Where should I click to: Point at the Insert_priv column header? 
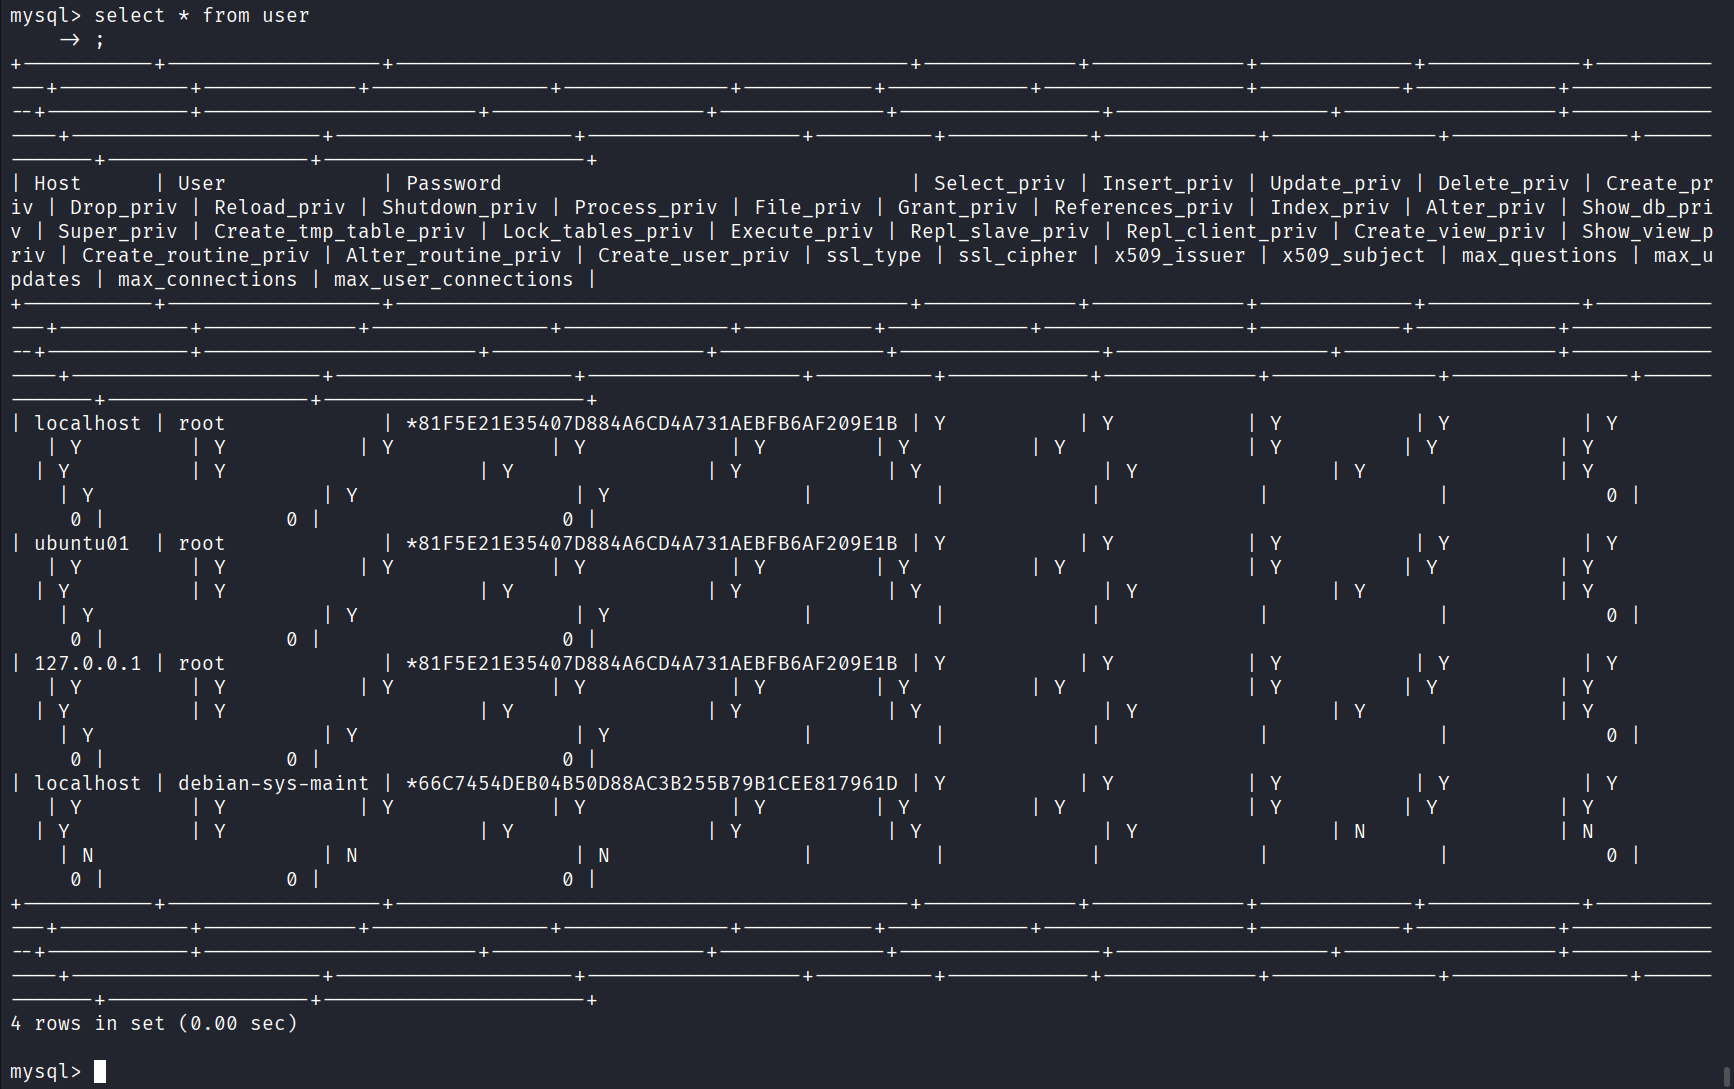pyautogui.click(x=1167, y=183)
